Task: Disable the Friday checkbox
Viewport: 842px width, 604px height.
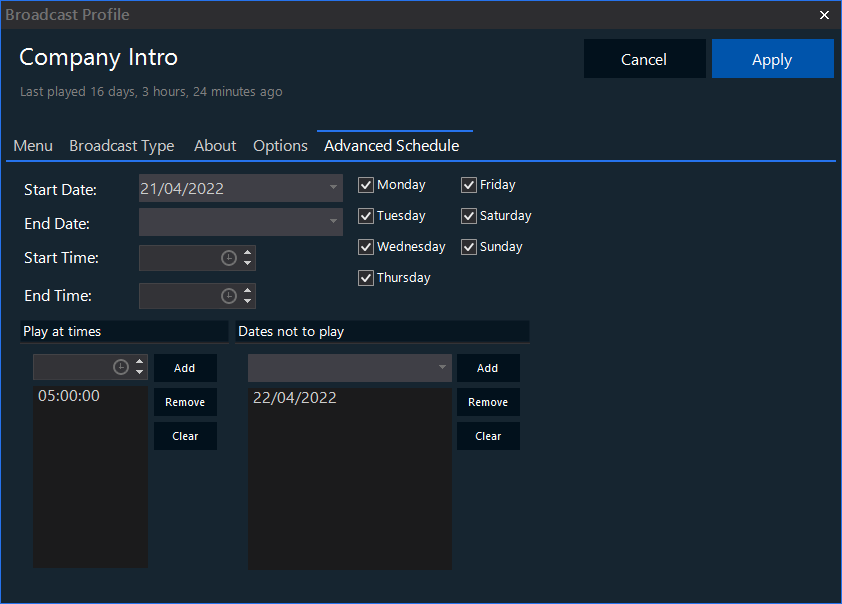Action: 469,185
